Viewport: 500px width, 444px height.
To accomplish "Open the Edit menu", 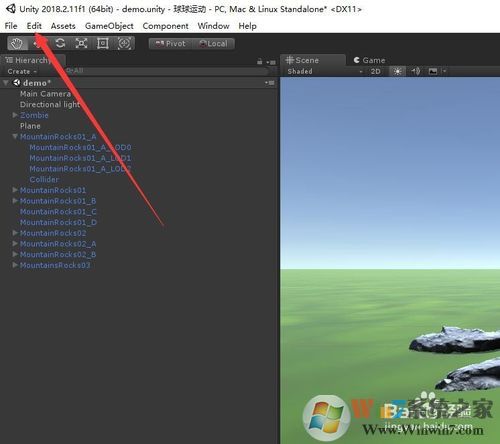I will (34, 26).
